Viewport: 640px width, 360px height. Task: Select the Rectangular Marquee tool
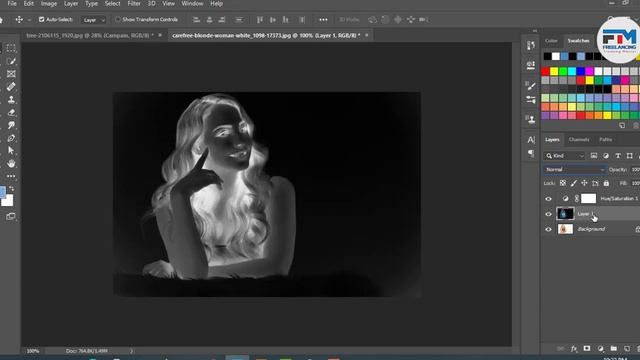(x=11, y=48)
